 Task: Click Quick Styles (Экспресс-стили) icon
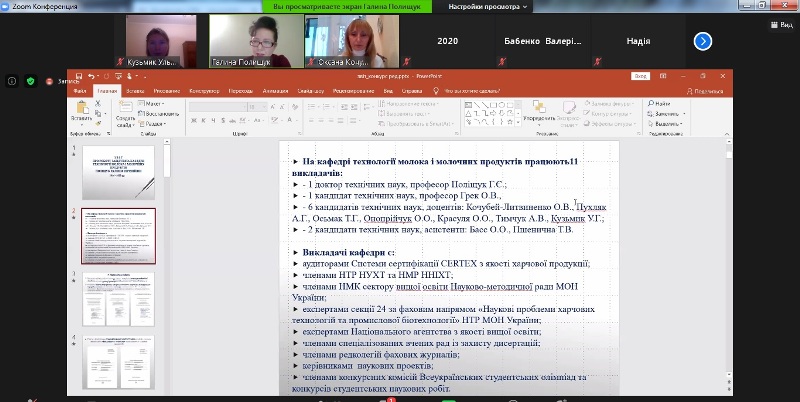568,113
